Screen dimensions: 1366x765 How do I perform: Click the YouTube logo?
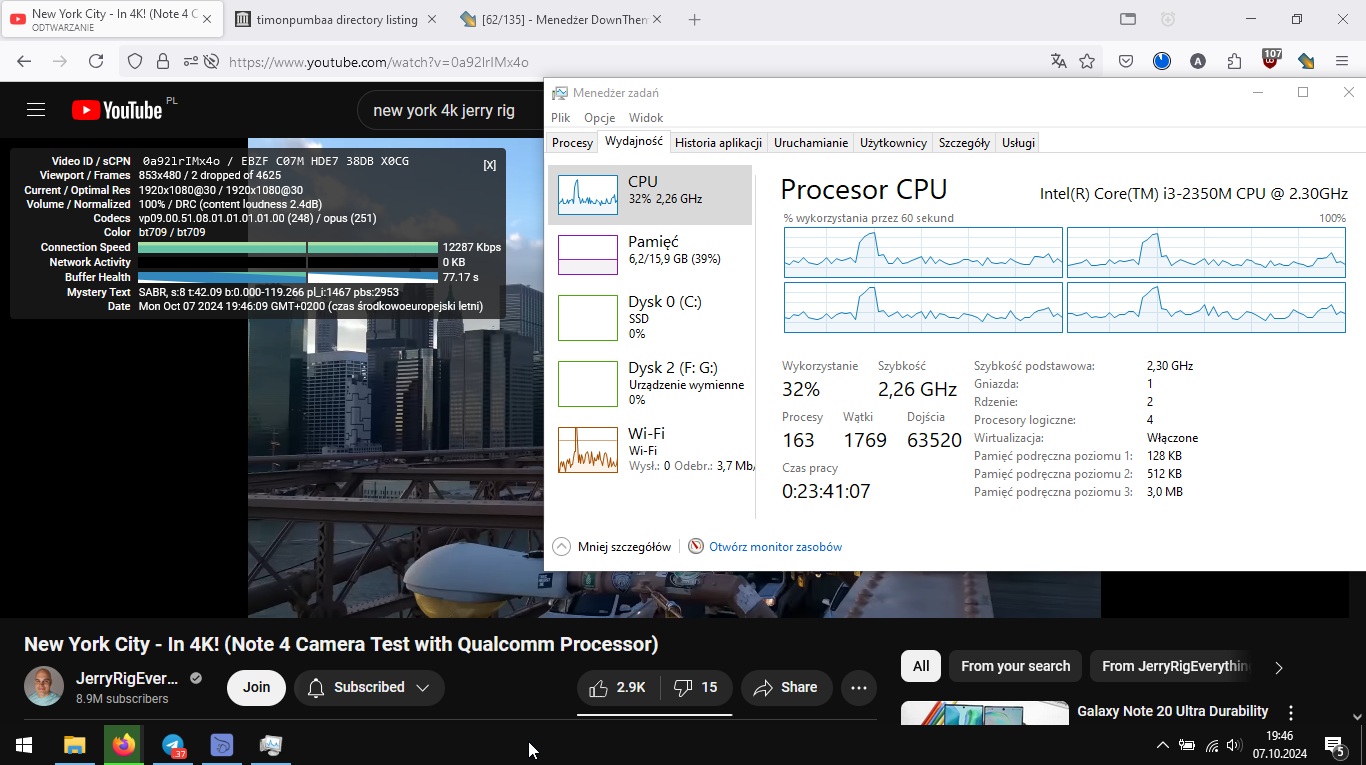point(117,110)
